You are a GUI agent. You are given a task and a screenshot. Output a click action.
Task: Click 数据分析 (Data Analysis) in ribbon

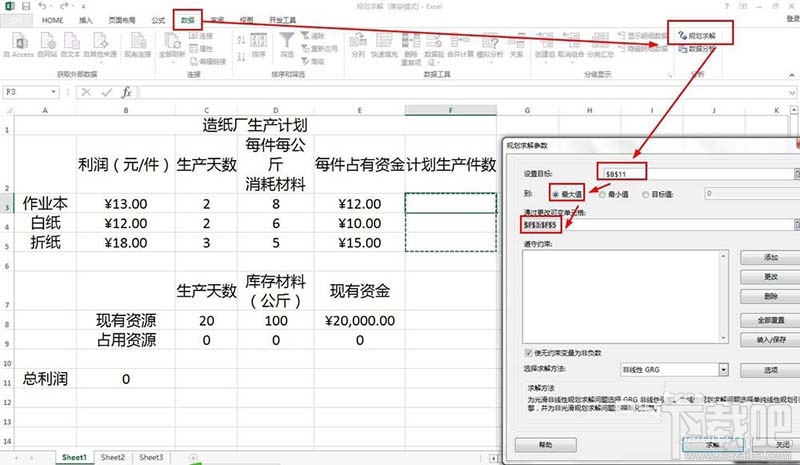click(697, 49)
